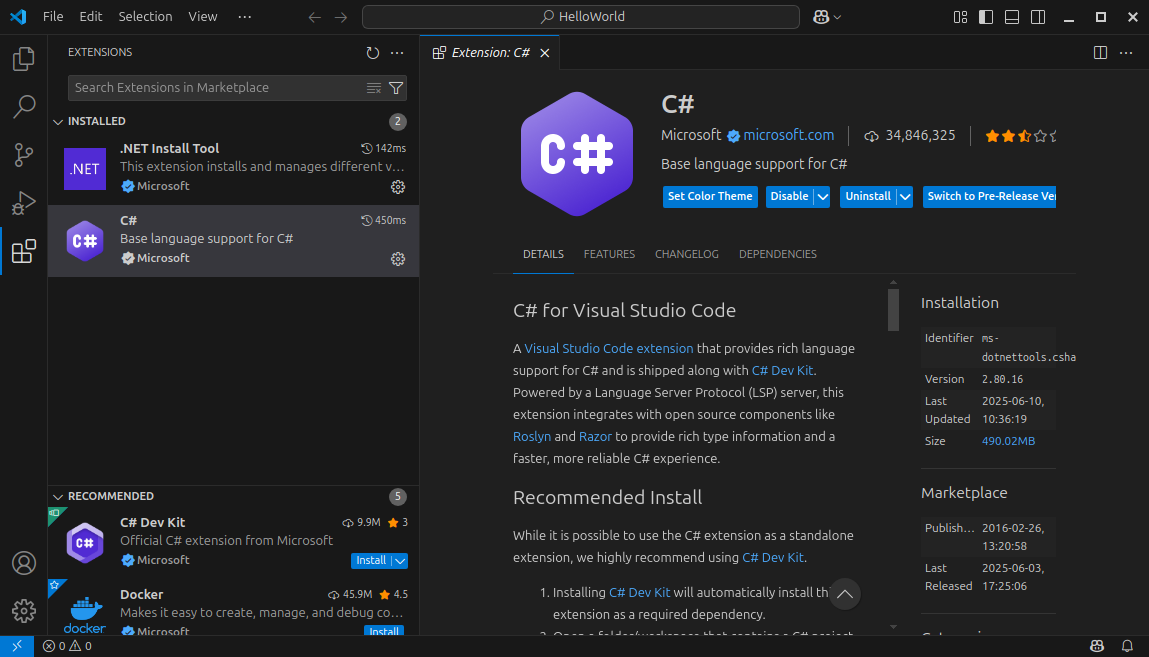Viewport: 1149px width, 657px height.
Task: Open the 490.02MB size link
Action: (x=1008, y=441)
